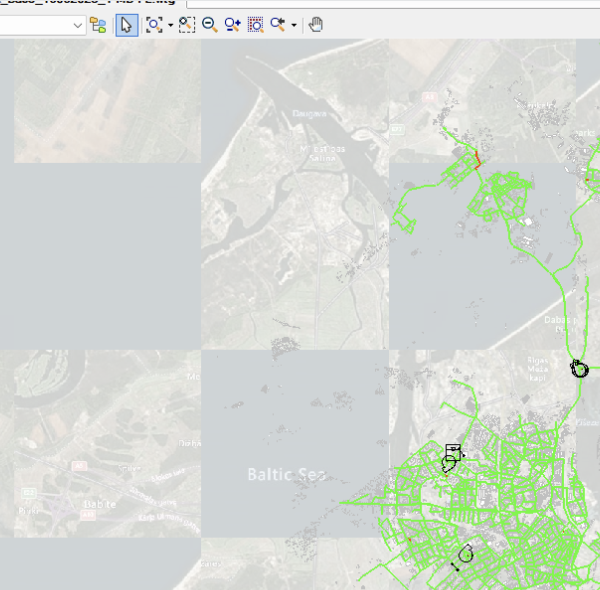This screenshot has height=590, width=600.
Task: Click the Zoom Out magnifier
Action: (x=209, y=25)
